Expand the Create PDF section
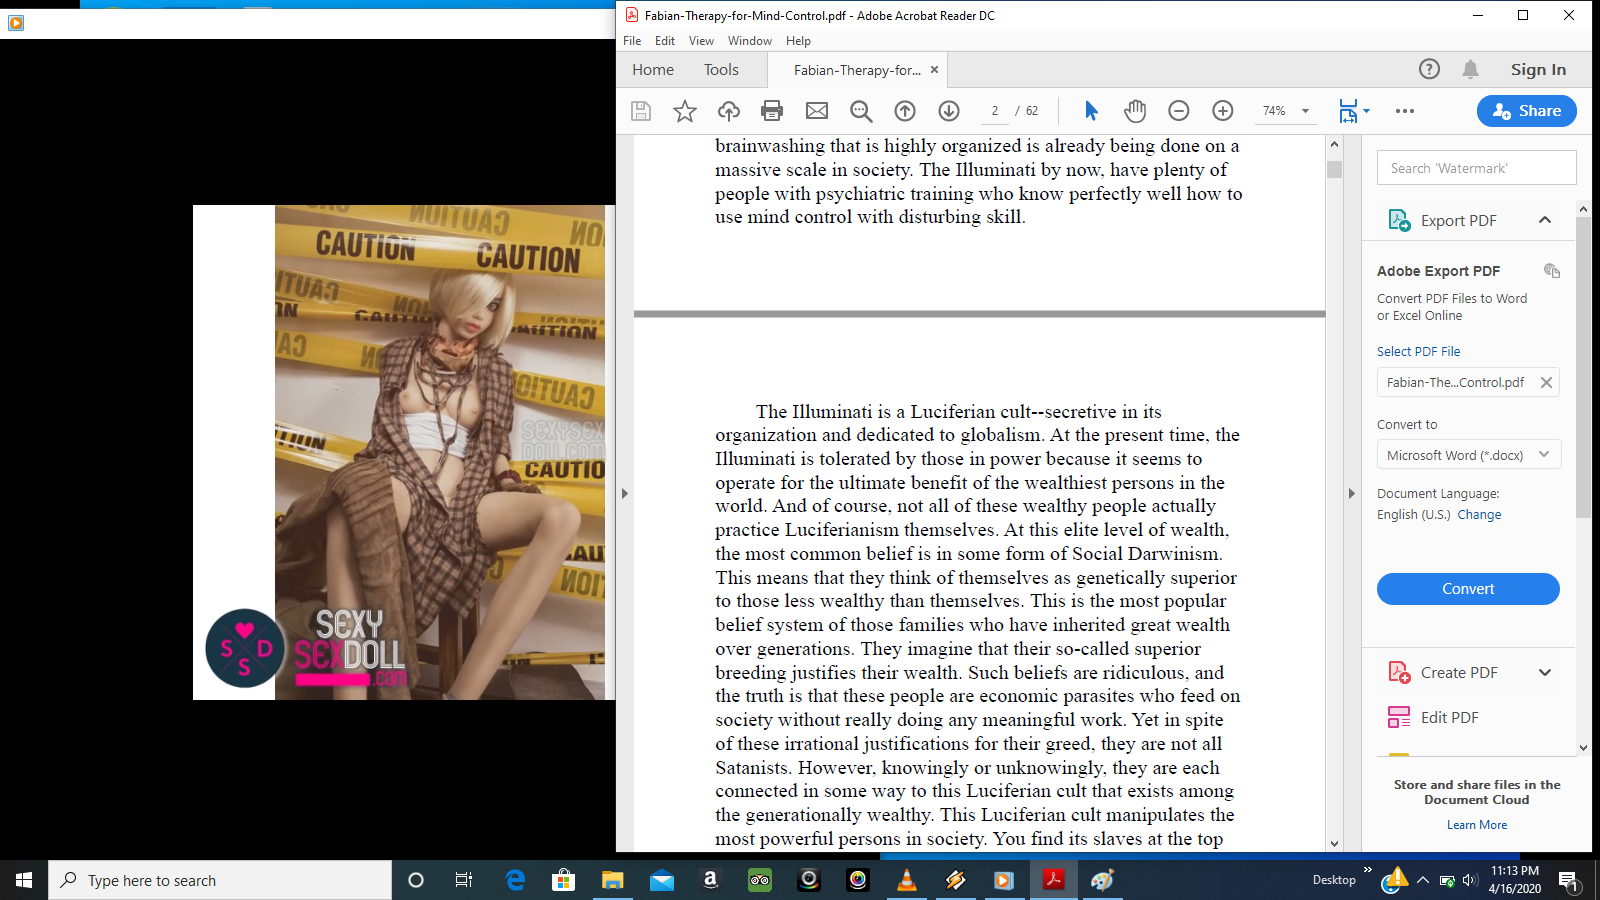 [x=1545, y=672]
